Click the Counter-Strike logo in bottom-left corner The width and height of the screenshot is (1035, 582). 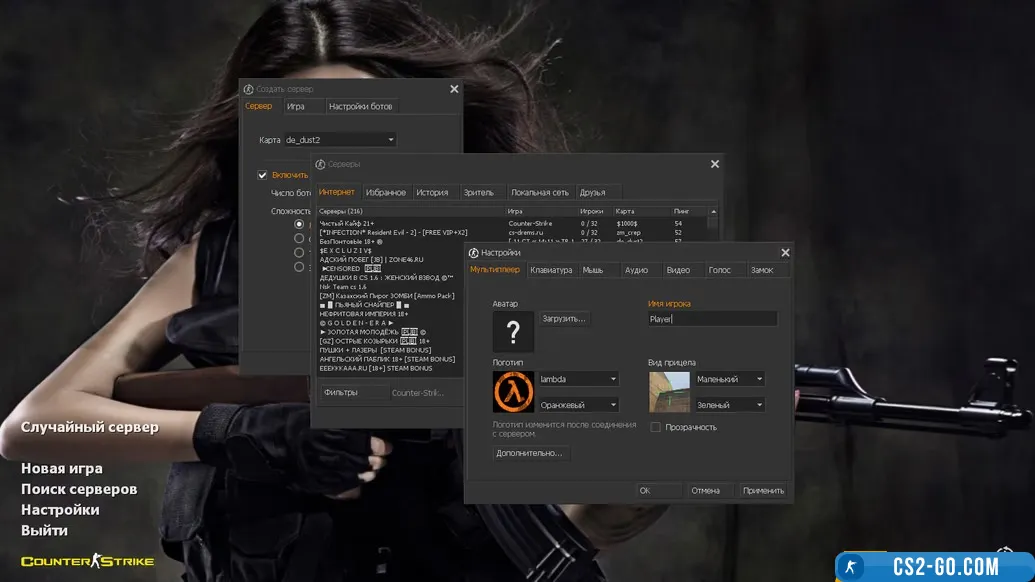tap(88, 561)
